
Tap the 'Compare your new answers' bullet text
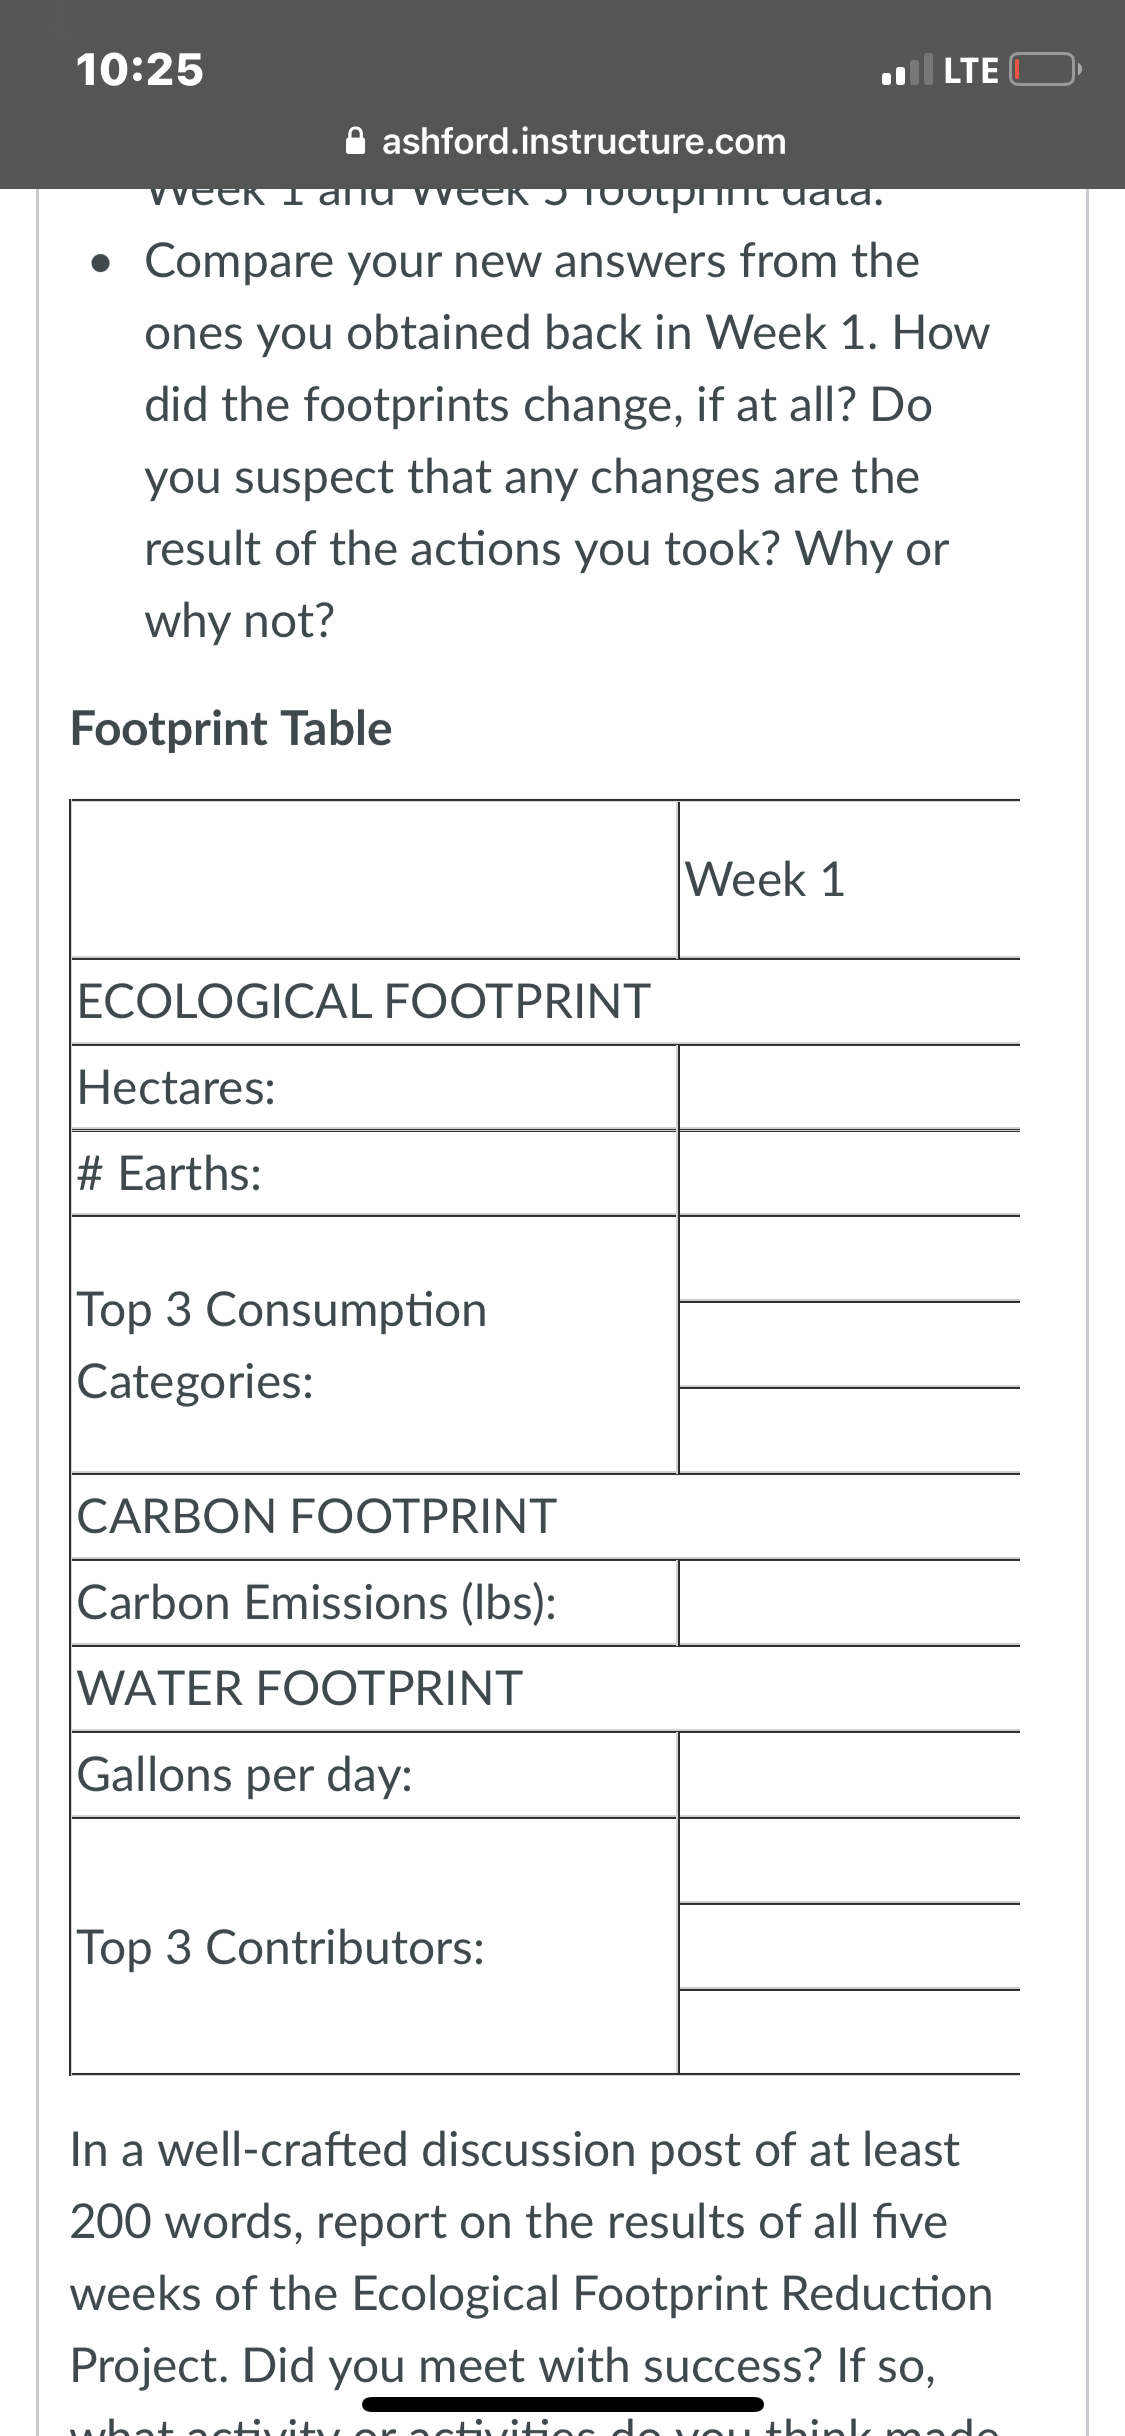pyautogui.click(x=567, y=441)
